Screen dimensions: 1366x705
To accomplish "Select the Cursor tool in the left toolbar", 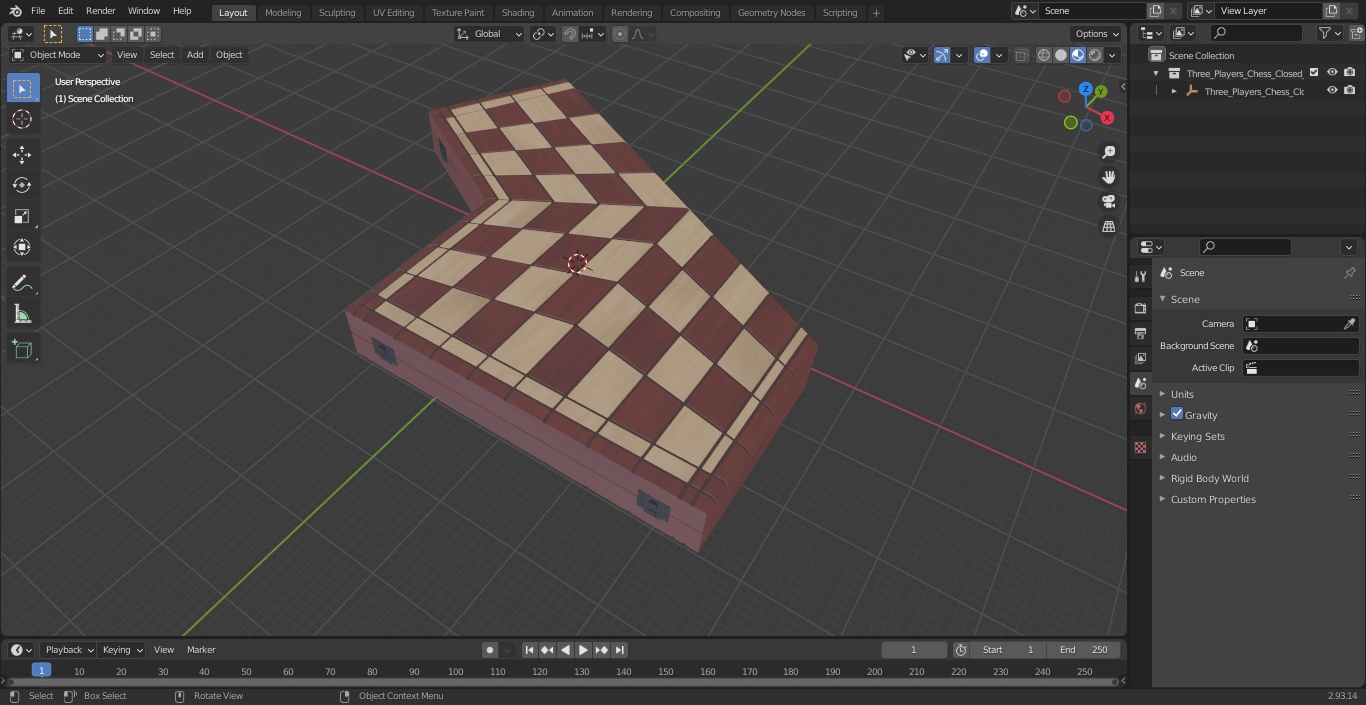I will click(22, 119).
